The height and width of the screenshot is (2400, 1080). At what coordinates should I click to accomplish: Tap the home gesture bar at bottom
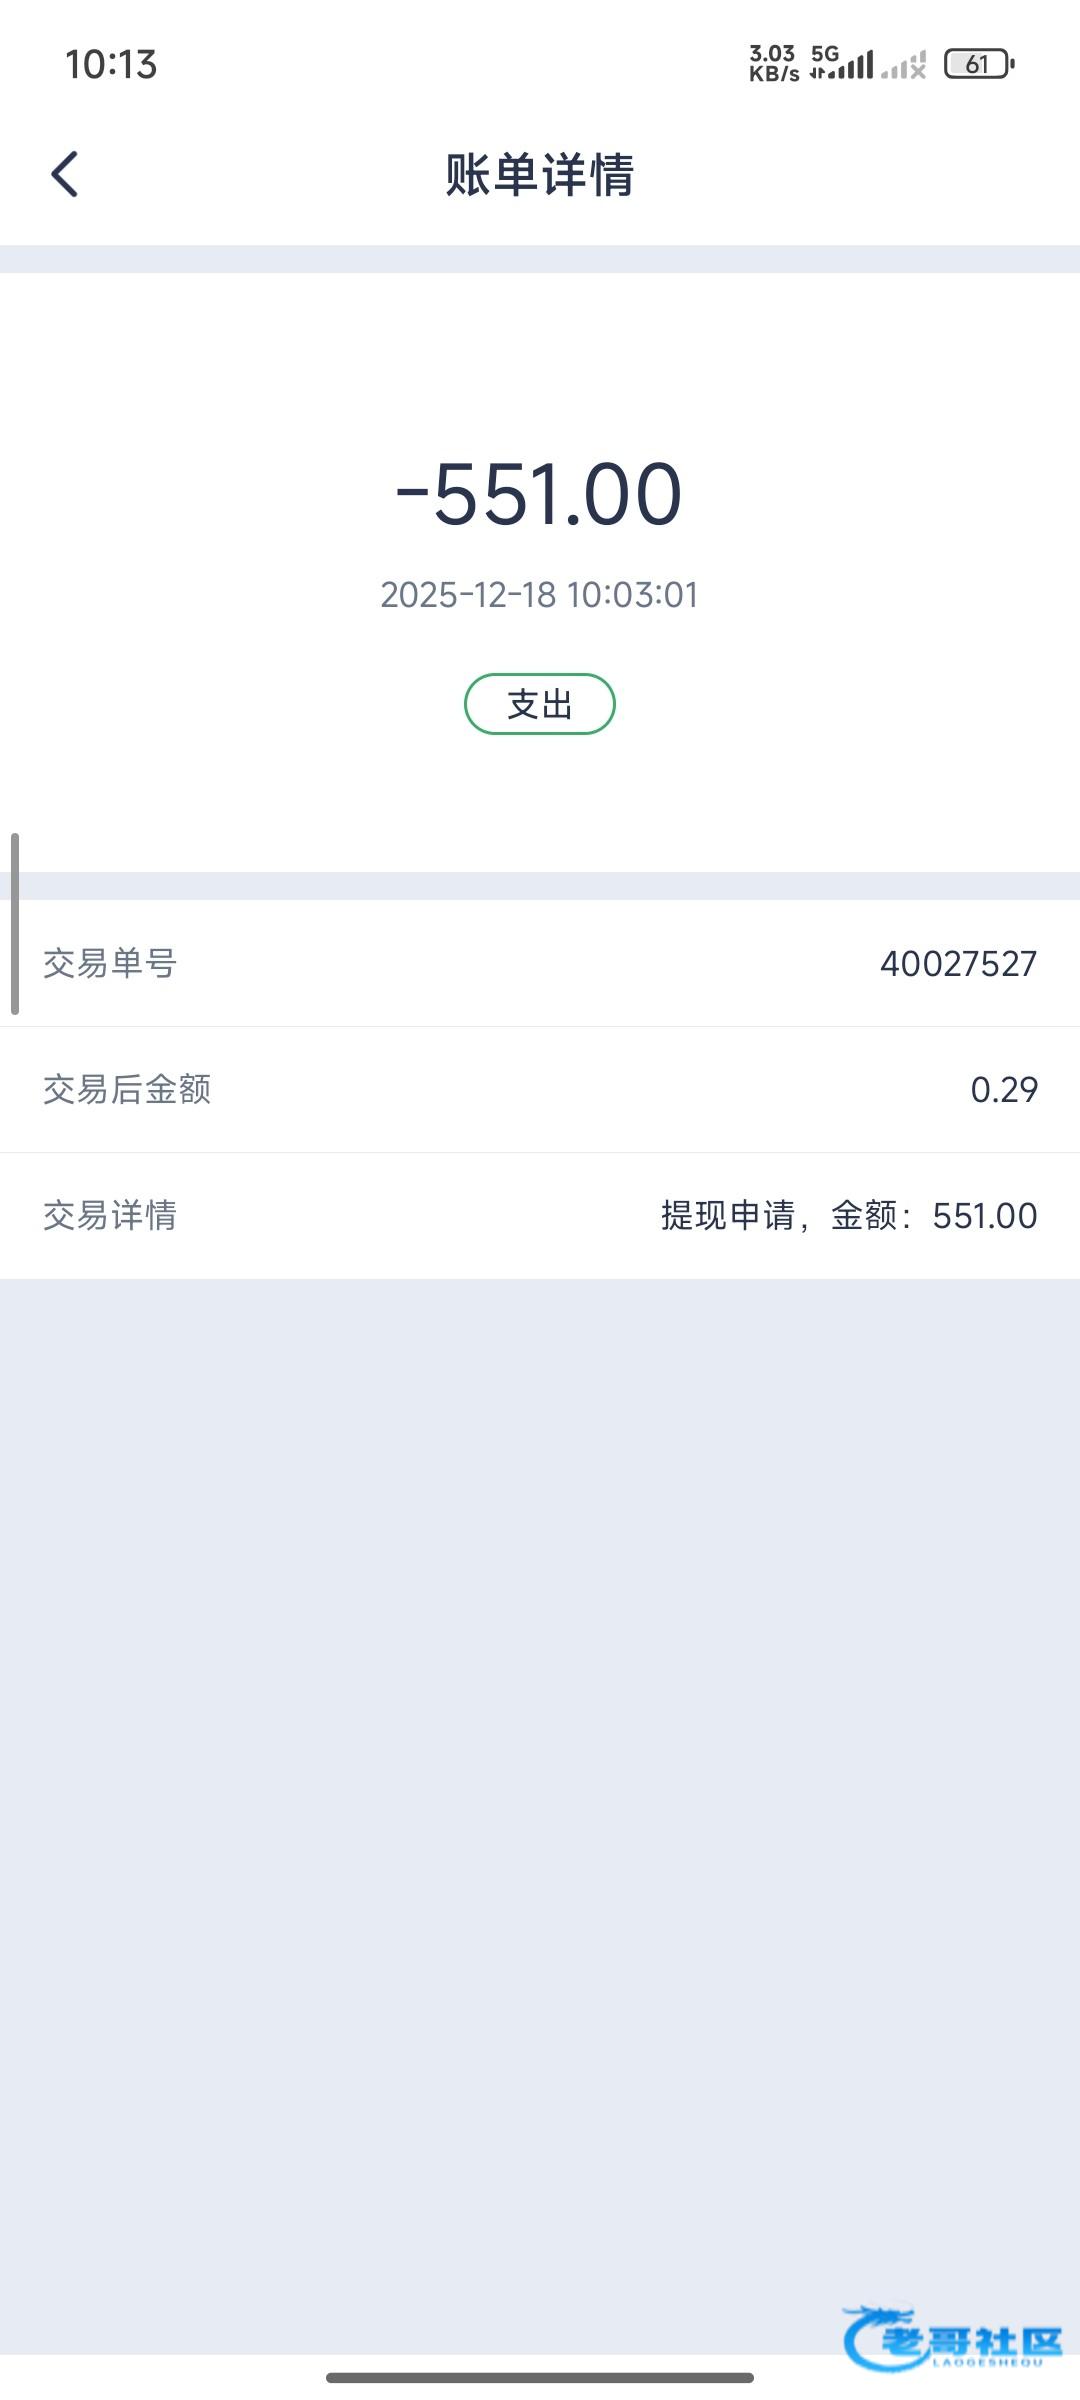[x=539, y=2377]
